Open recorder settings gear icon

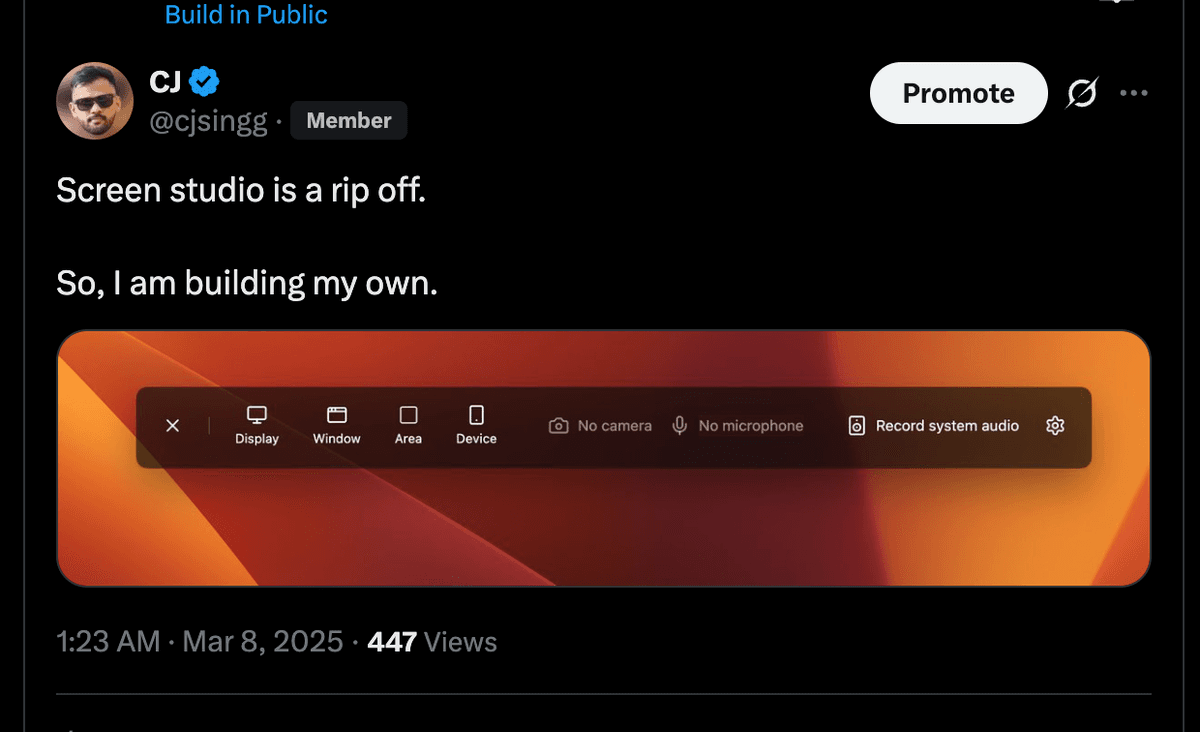[1055, 426]
